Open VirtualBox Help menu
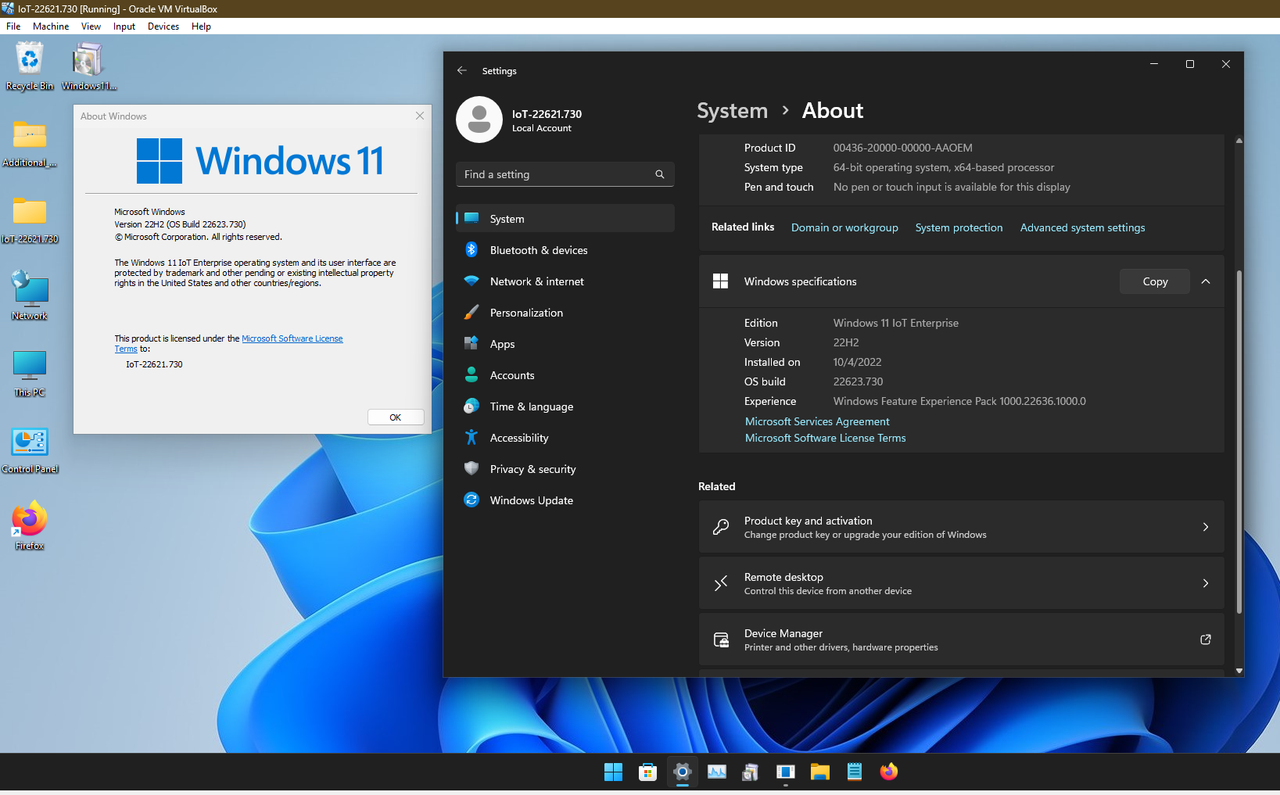This screenshot has width=1280, height=795. pos(201,26)
